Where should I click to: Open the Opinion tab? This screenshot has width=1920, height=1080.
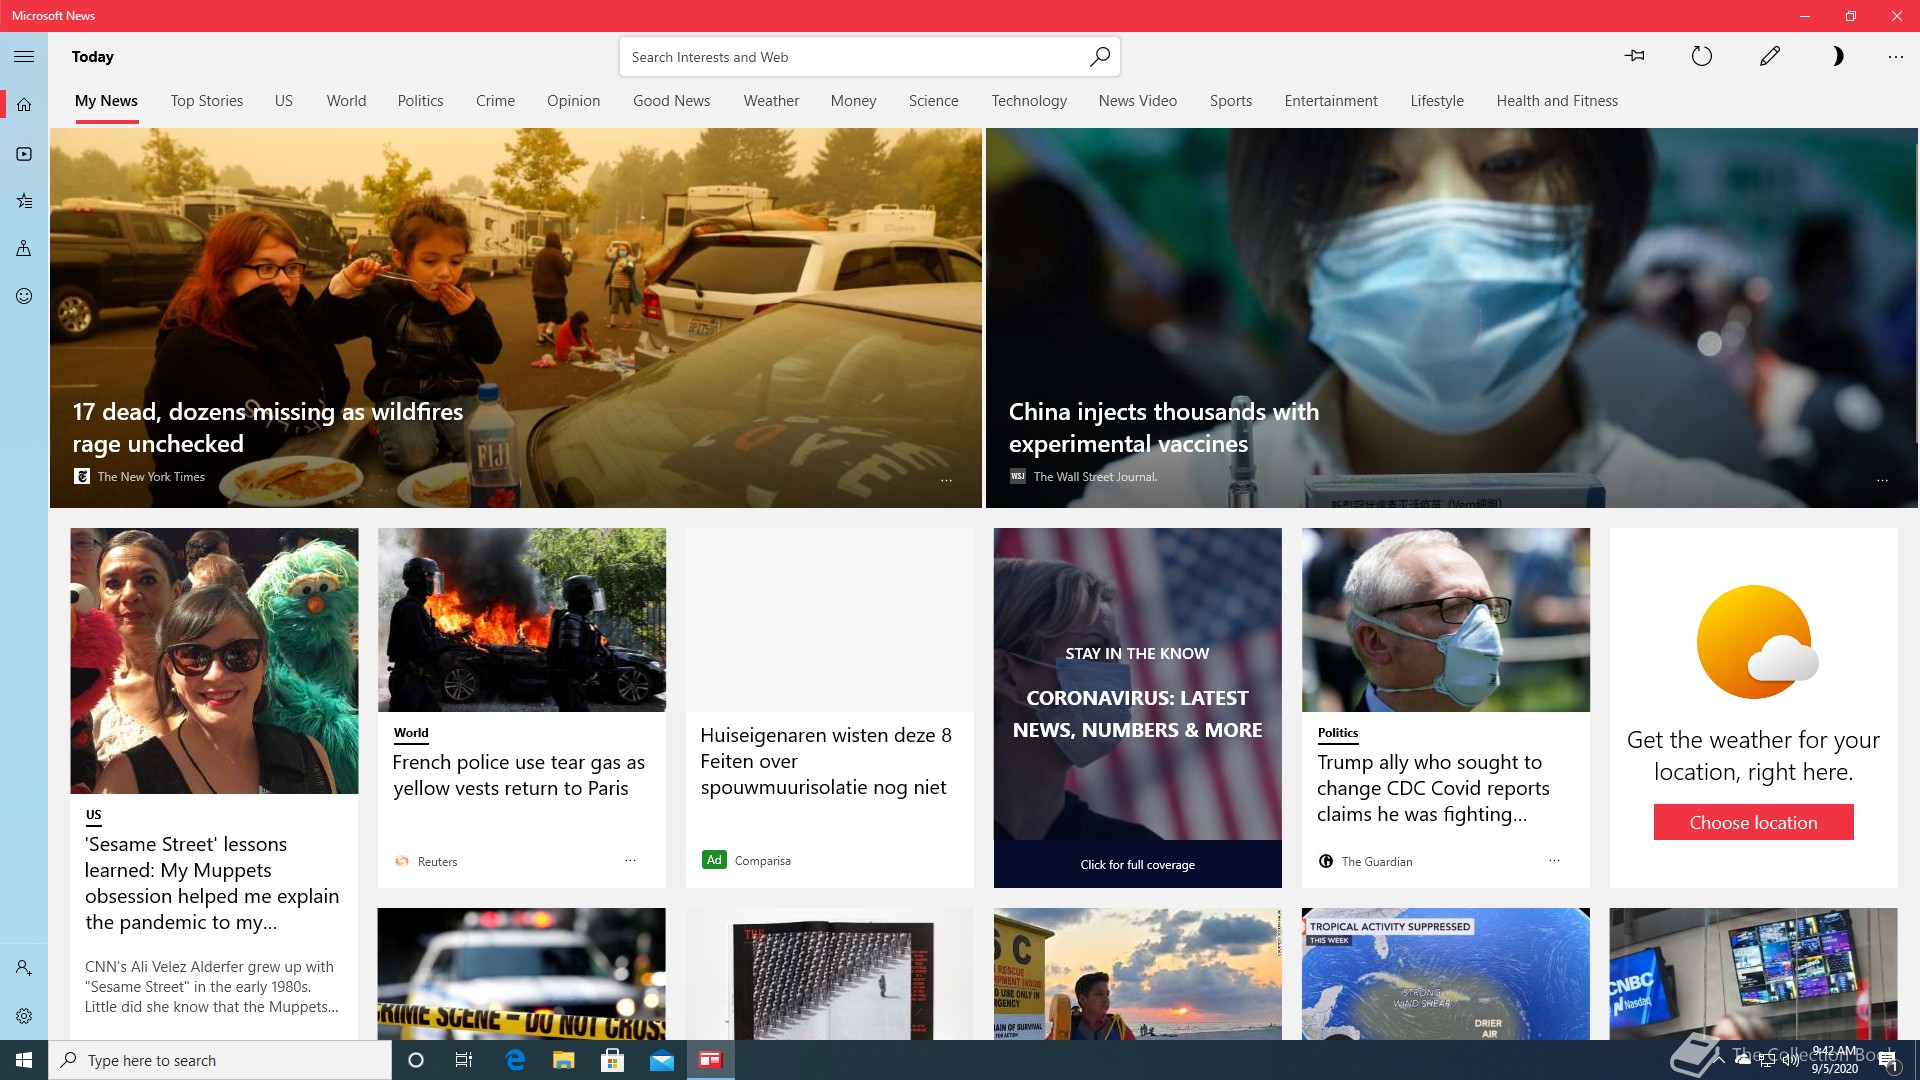573,101
